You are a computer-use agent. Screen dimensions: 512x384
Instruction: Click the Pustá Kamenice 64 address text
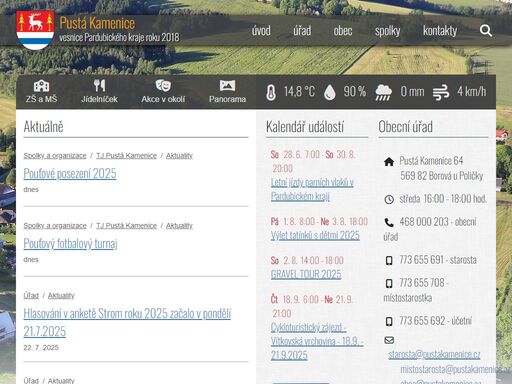coord(431,161)
